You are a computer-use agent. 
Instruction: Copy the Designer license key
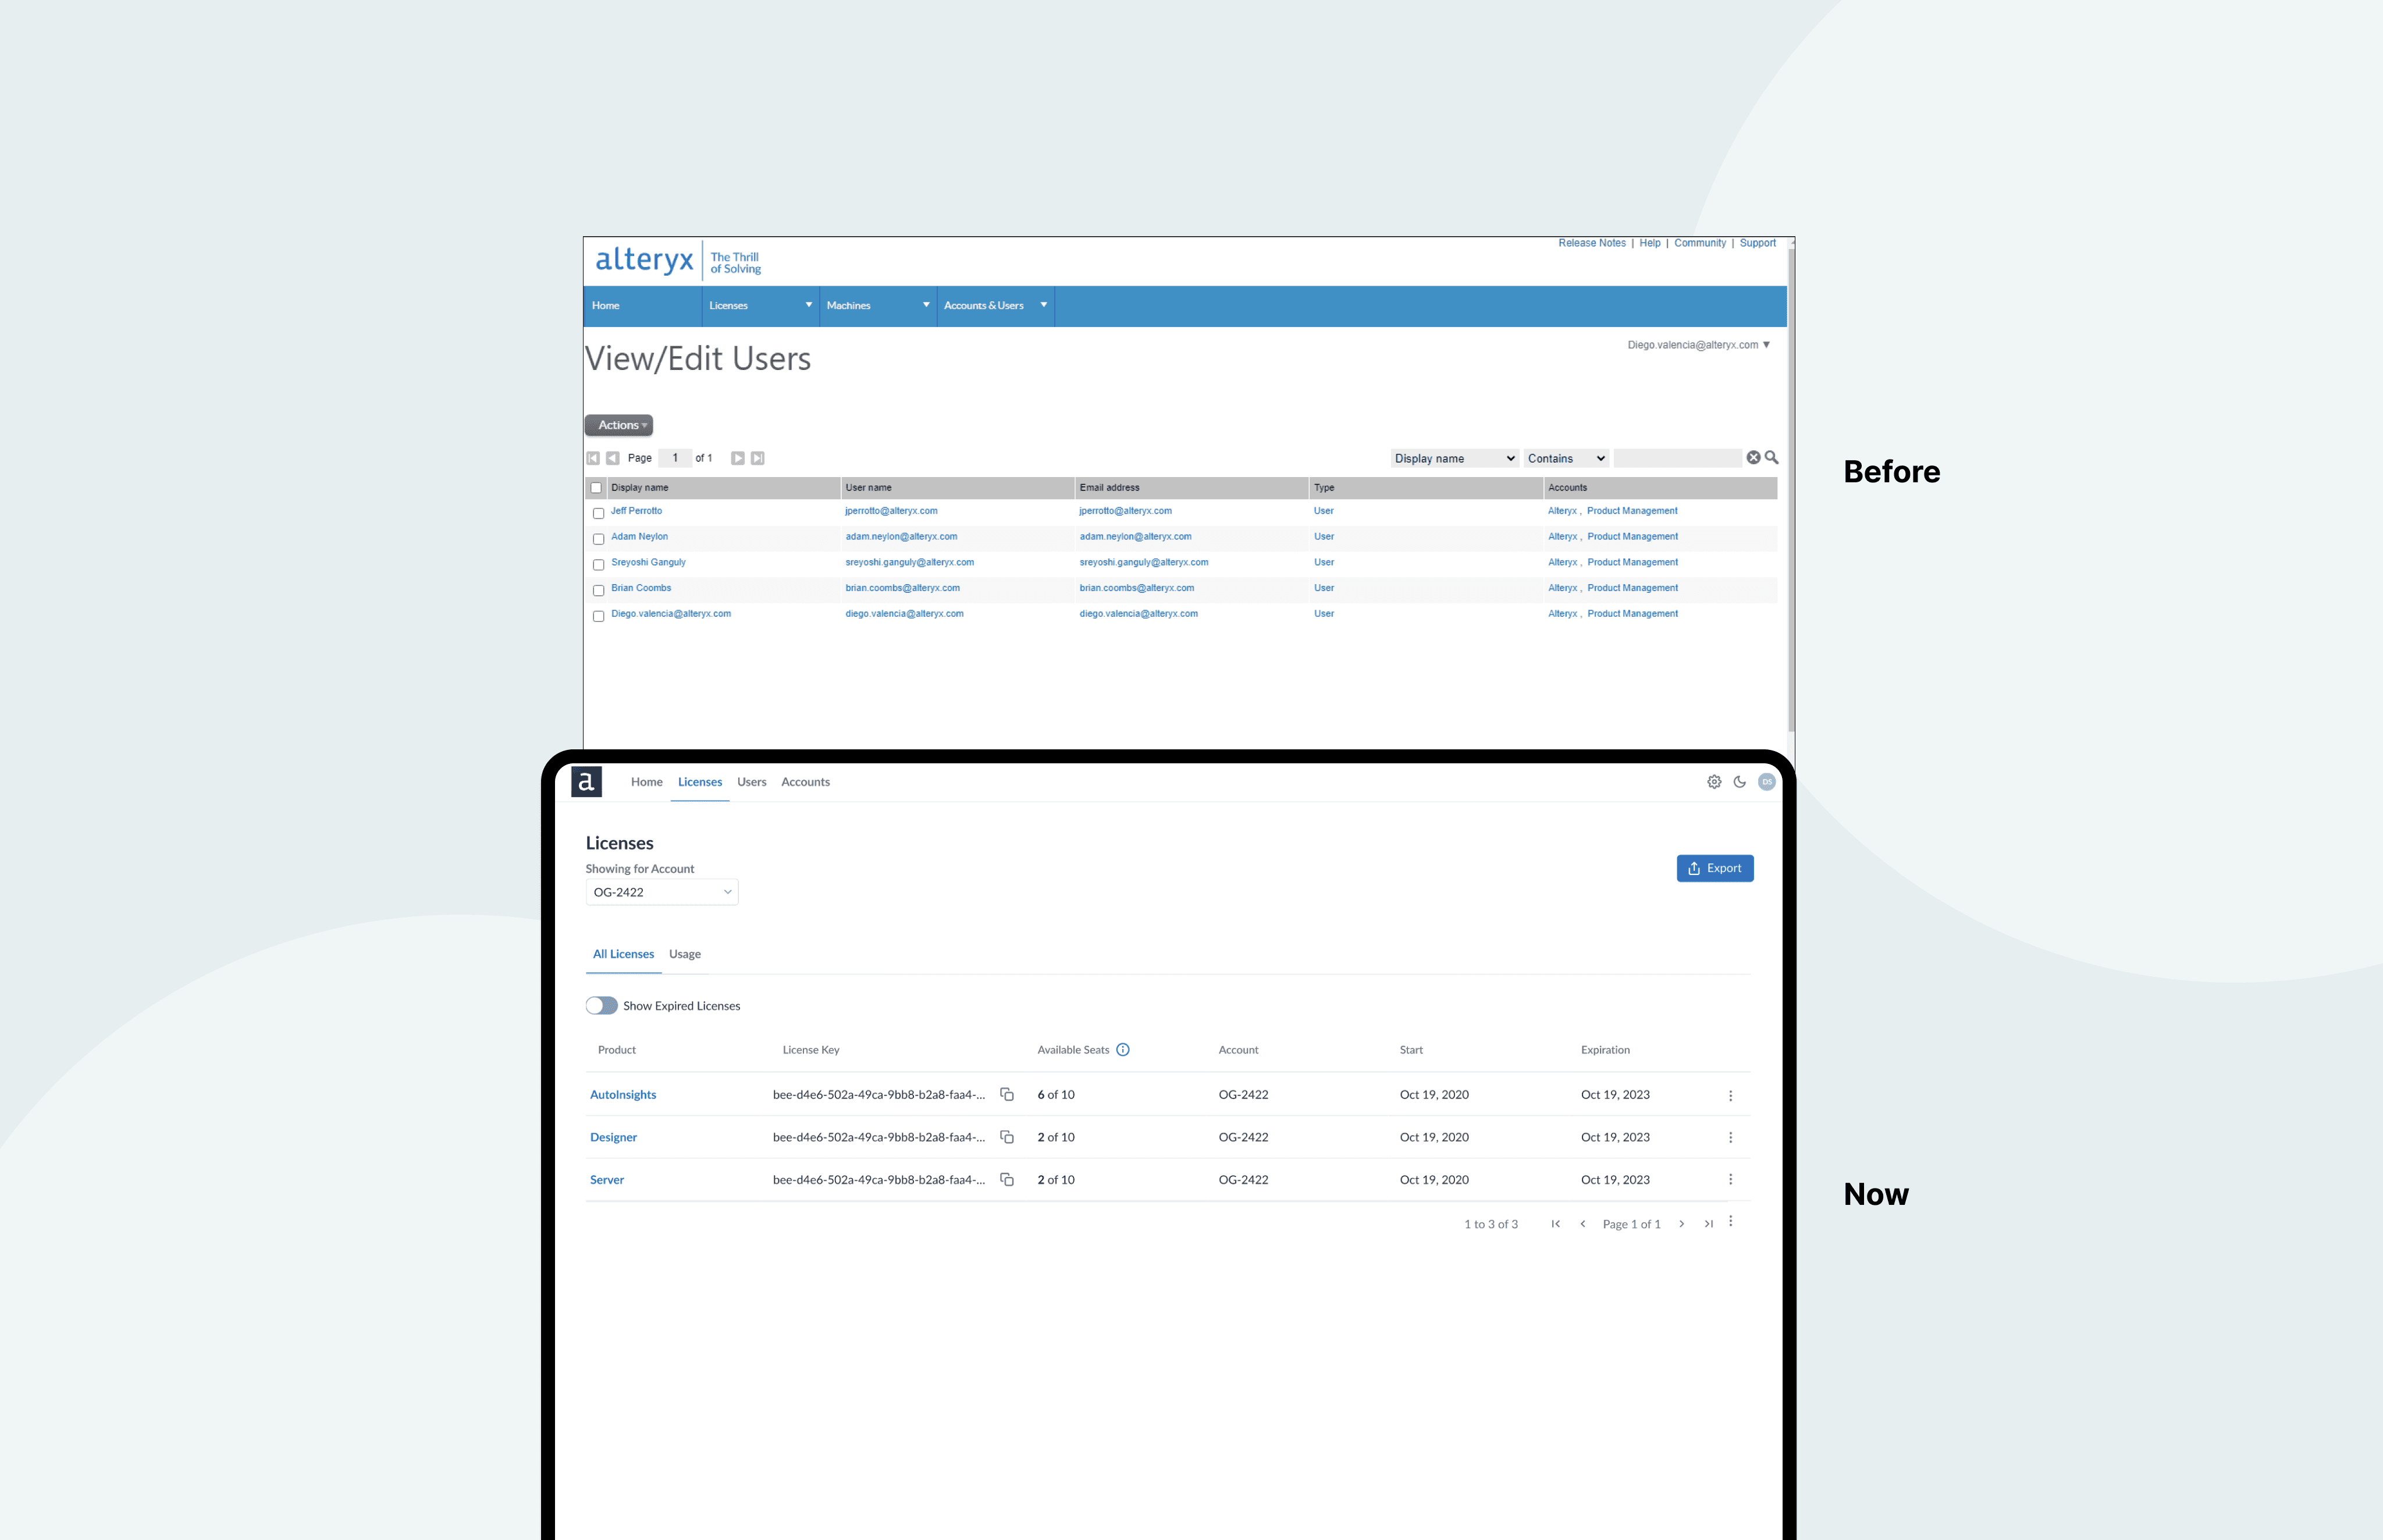[x=1007, y=1137]
